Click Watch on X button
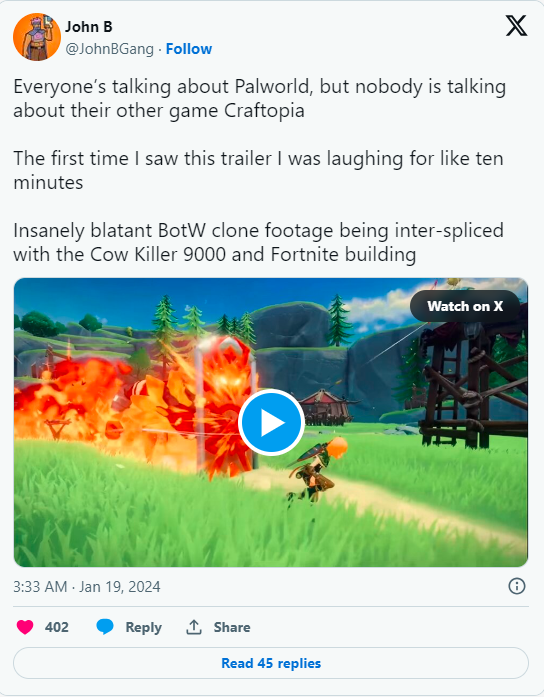Screen dimensions: 544x697 tap(465, 306)
